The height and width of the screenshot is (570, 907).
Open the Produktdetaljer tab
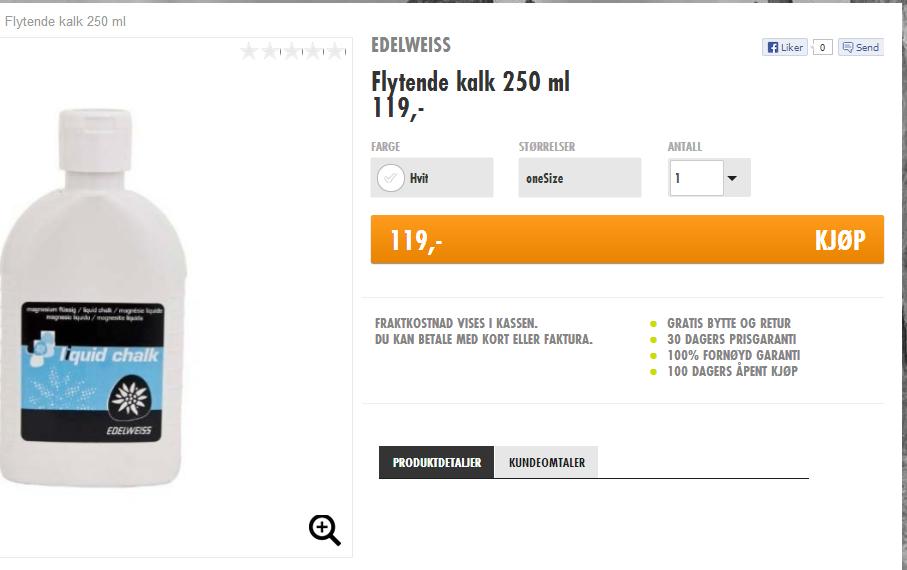click(x=437, y=462)
